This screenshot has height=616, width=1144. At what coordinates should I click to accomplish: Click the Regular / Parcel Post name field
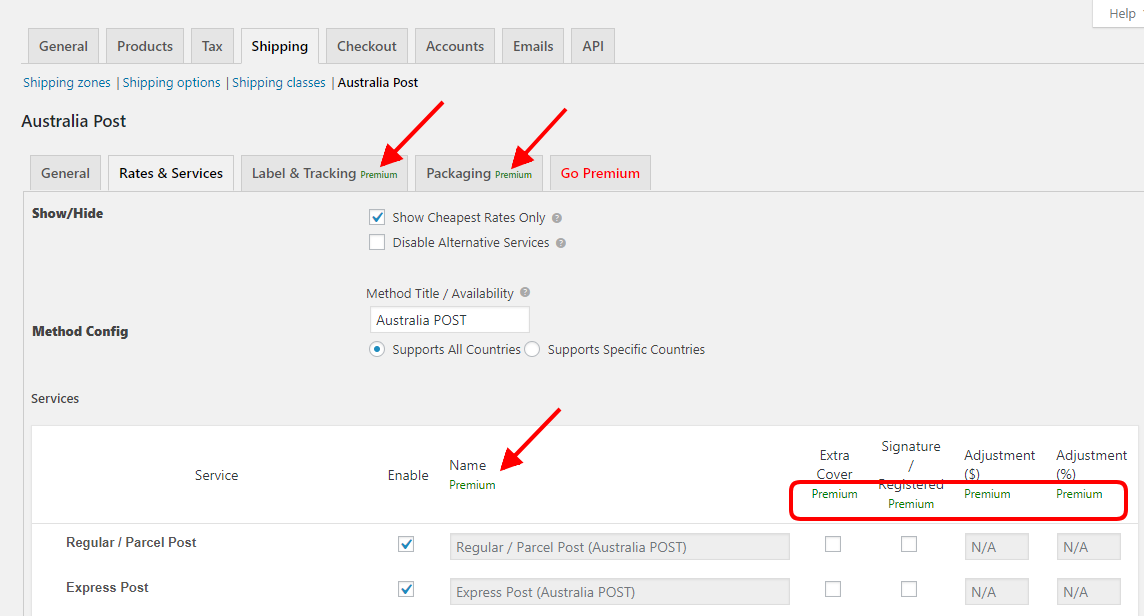[619, 547]
